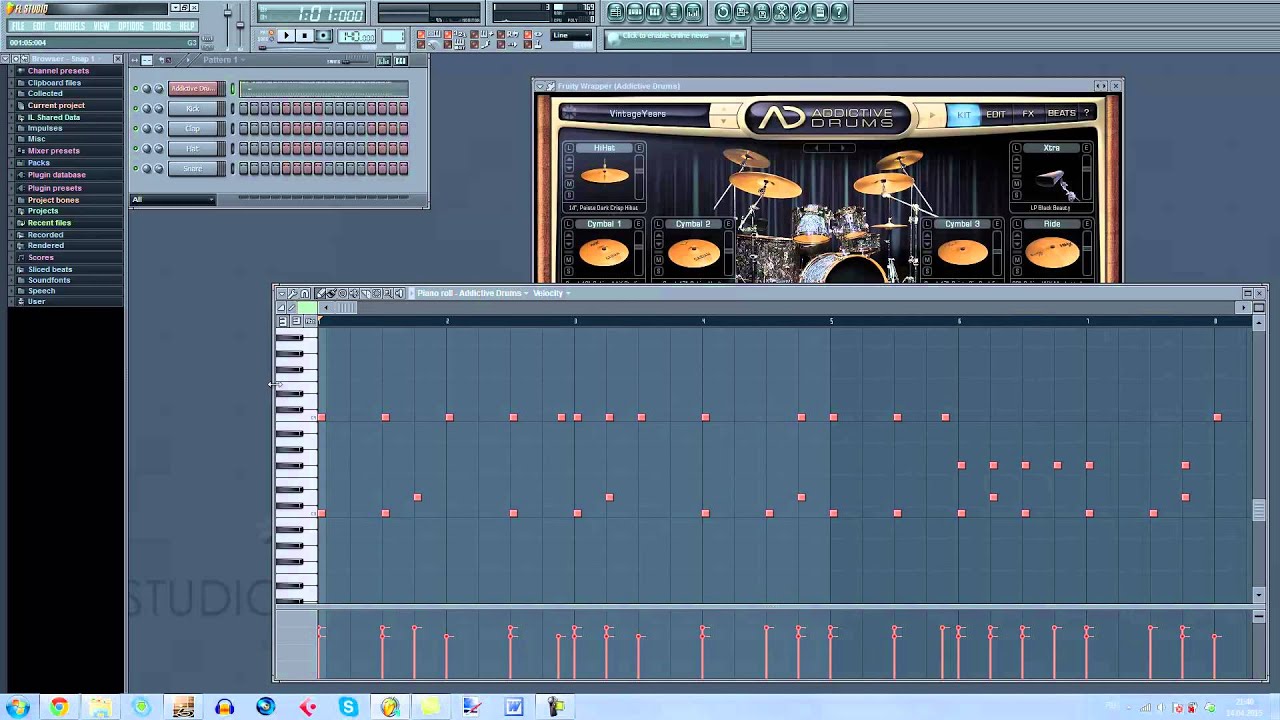Mute Cymbal 2 with its M button
Screen dimensions: 1280x720
pos(659,259)
